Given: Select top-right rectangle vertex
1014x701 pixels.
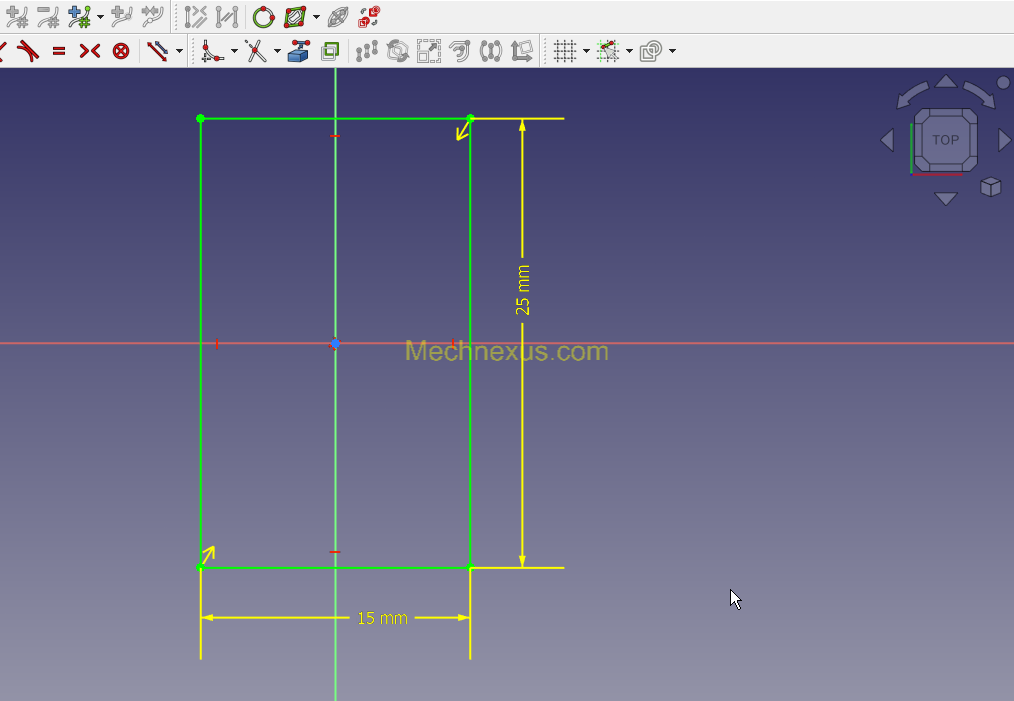Looking at the screenshot, I should point(470,118).
